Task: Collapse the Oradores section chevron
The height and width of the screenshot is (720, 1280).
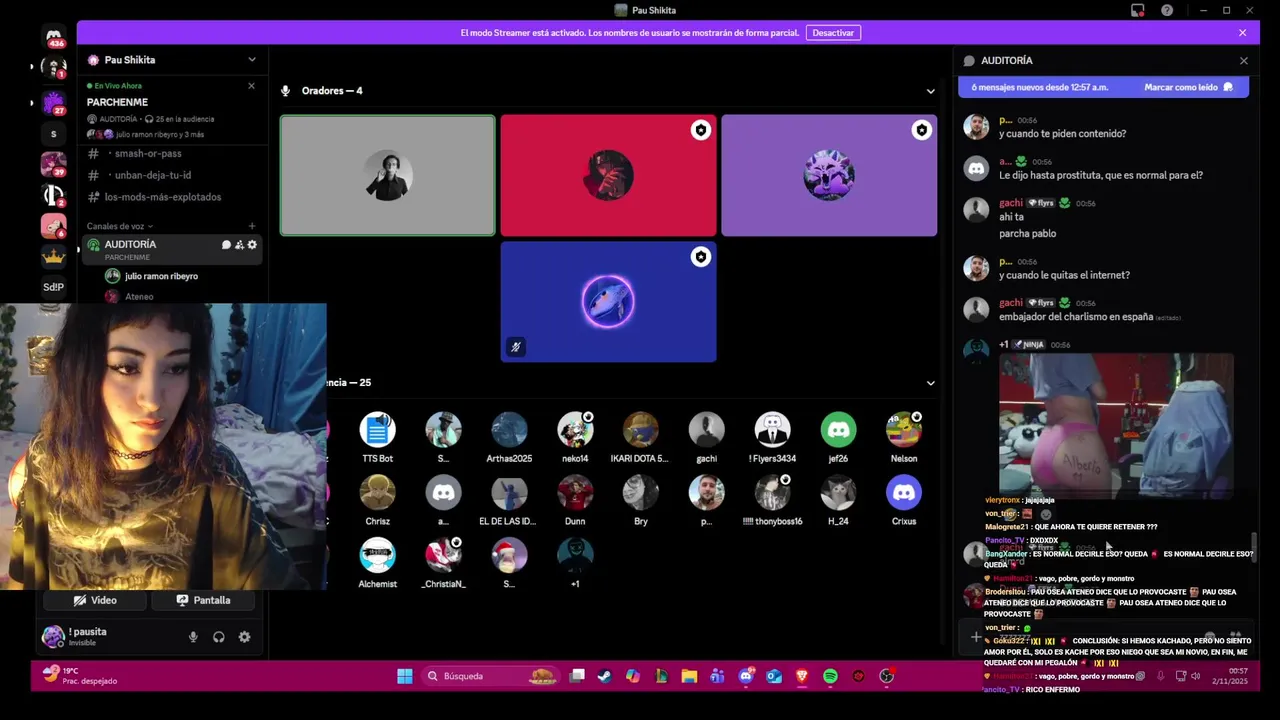Action: [x=931, y=91]
